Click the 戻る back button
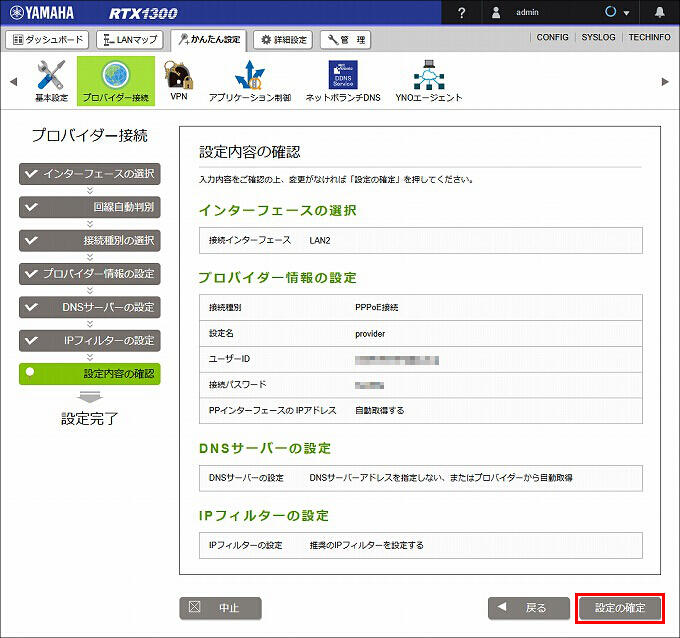This screenshot has height=638, width=680. point(529,608)
